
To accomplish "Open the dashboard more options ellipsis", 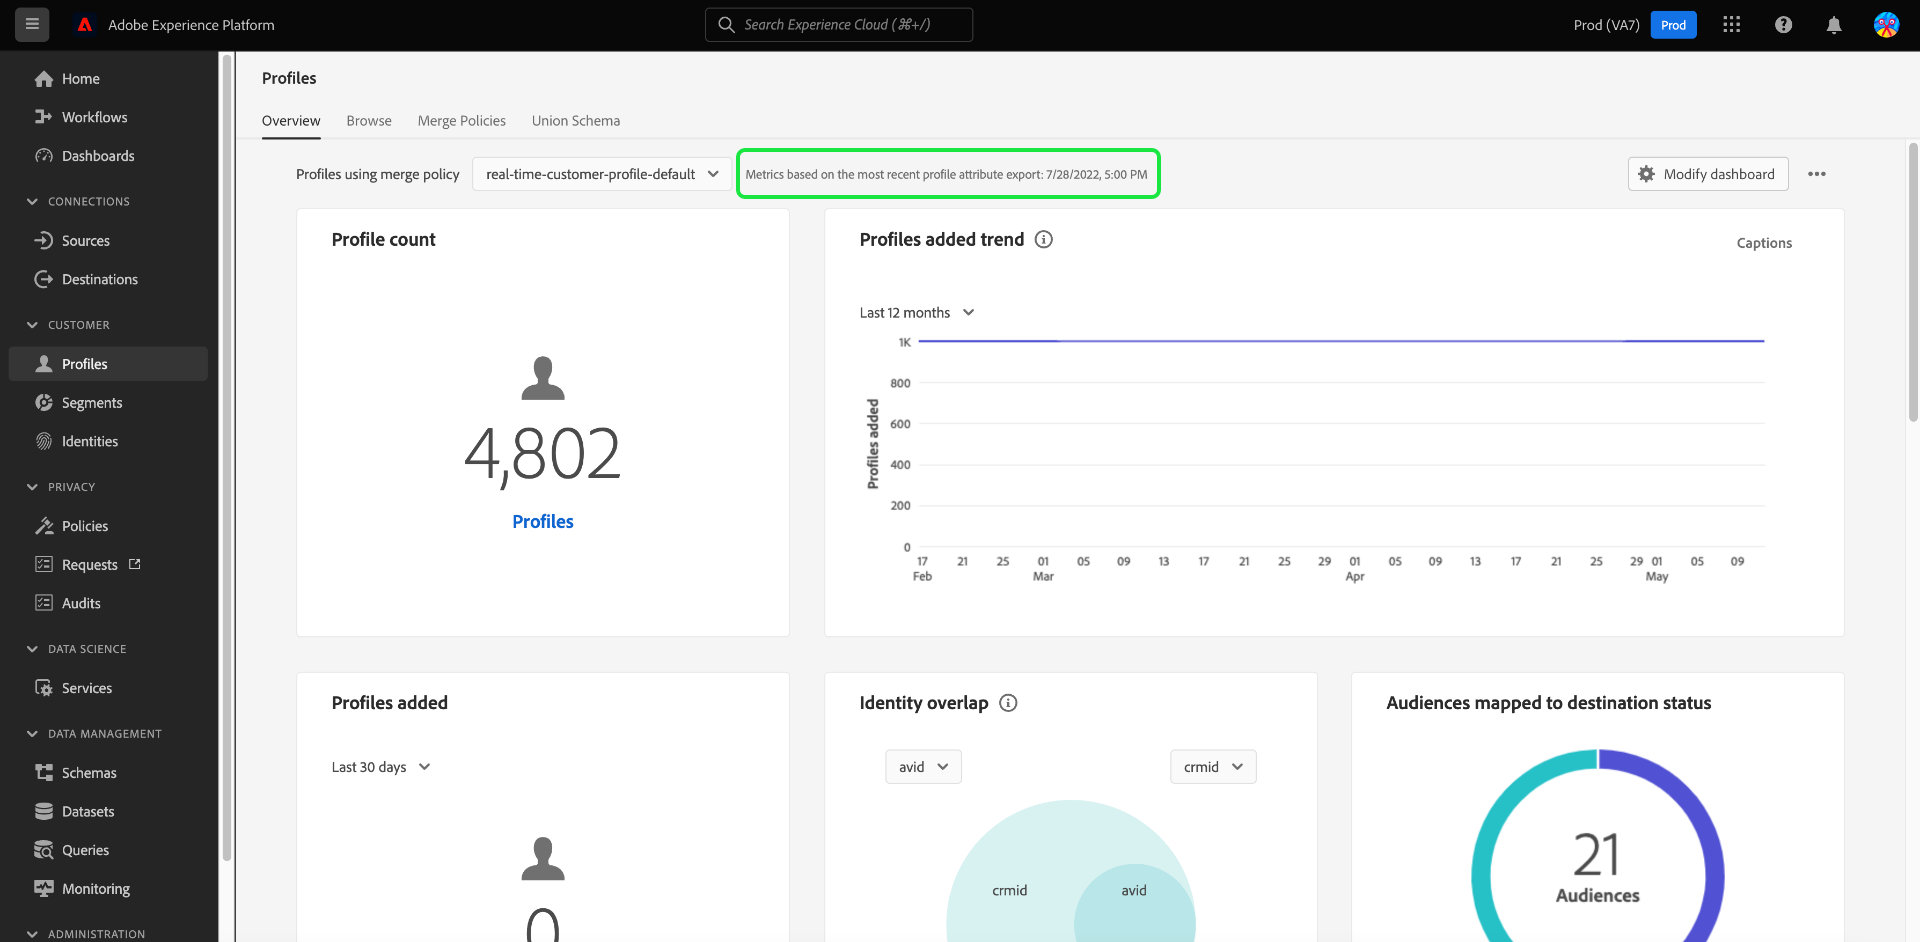I will coord(1817,174).
